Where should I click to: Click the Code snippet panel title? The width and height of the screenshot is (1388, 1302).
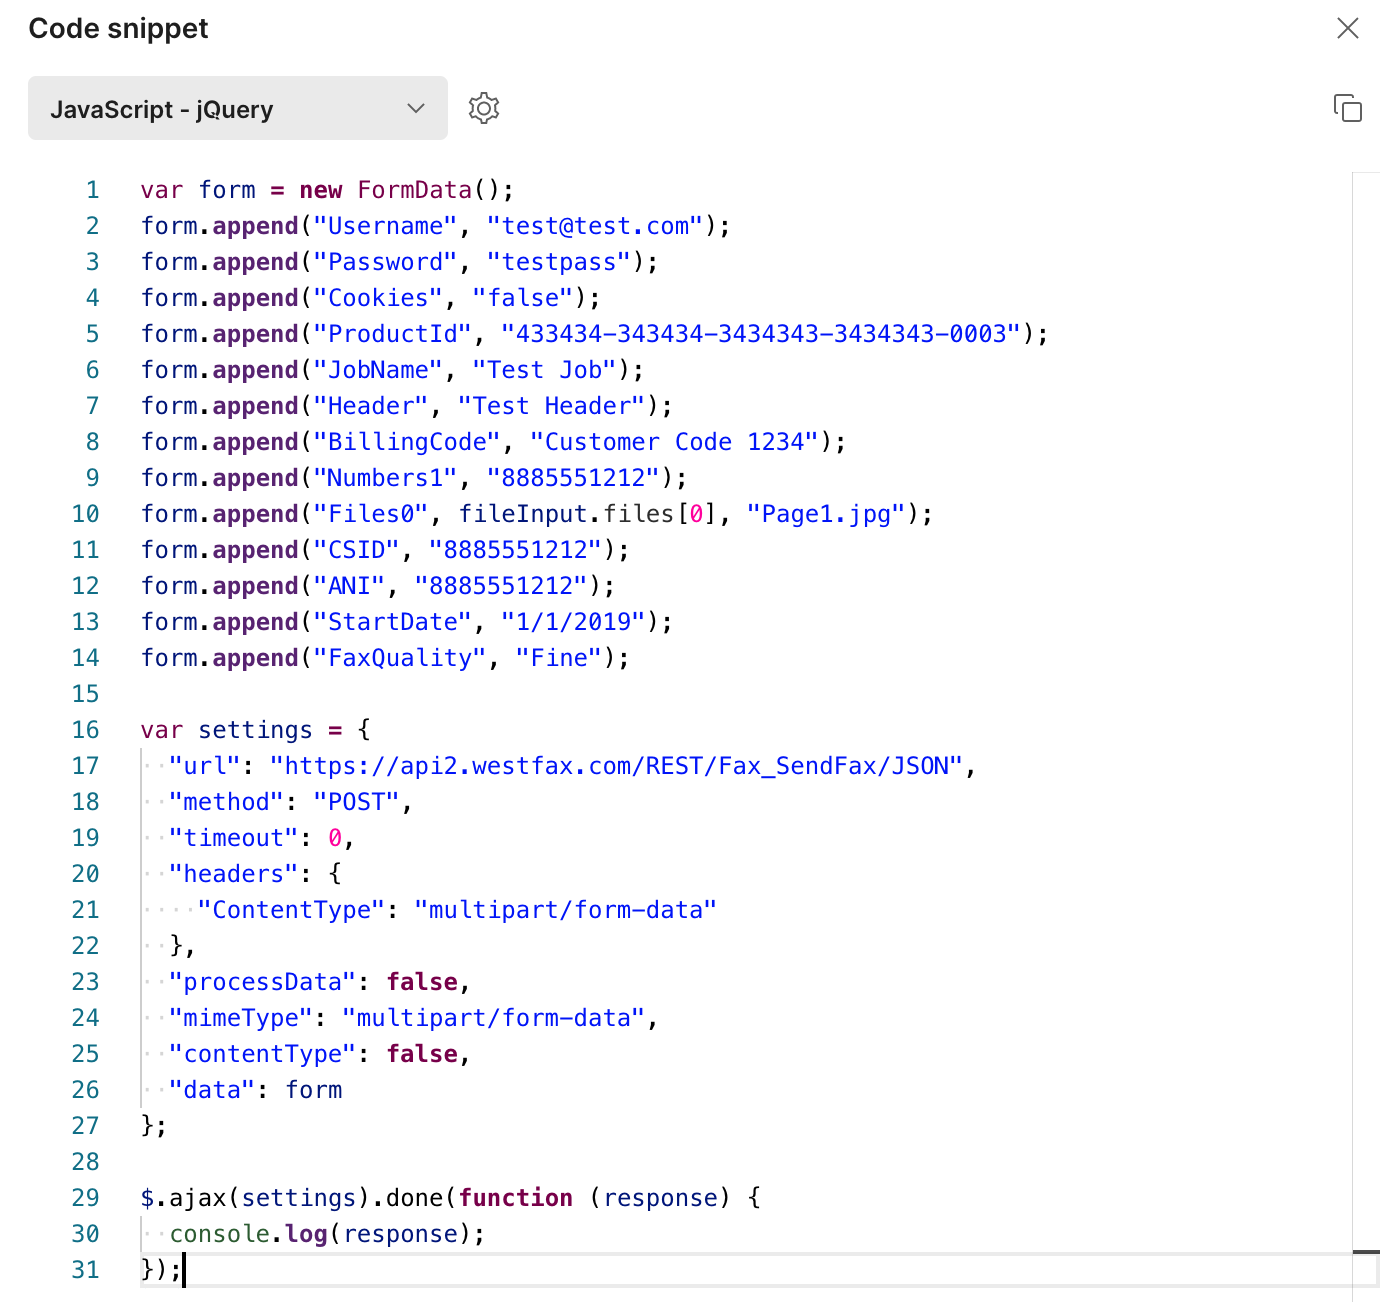tap(118, 28)
